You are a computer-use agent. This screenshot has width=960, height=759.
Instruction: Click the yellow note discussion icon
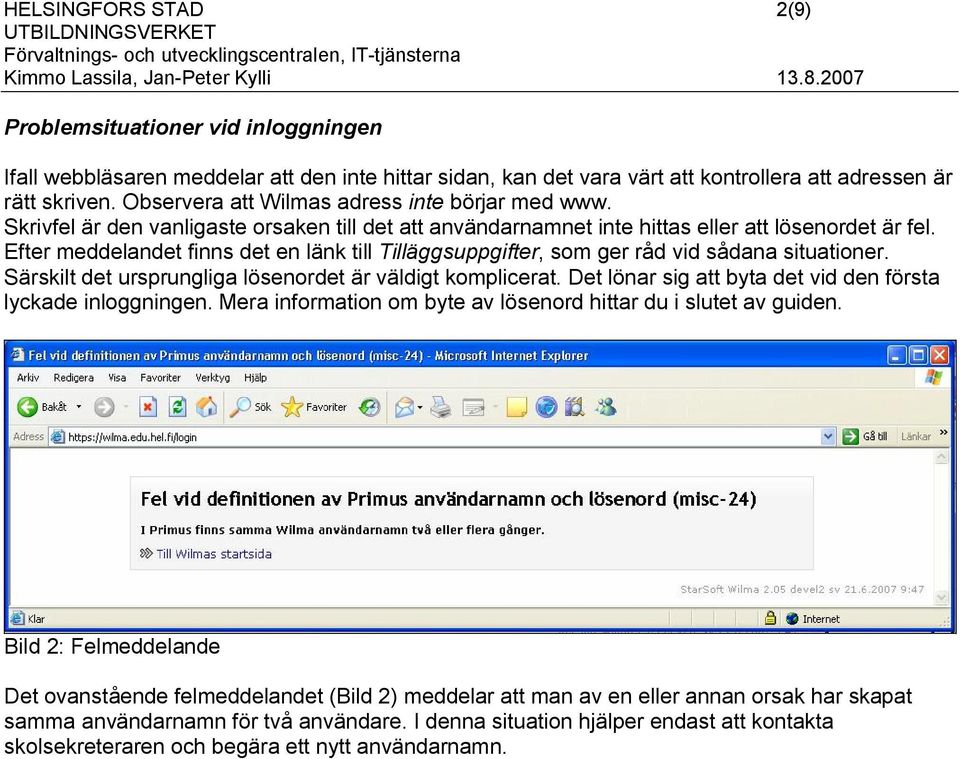pyautogui.click(x=516, y=407)
